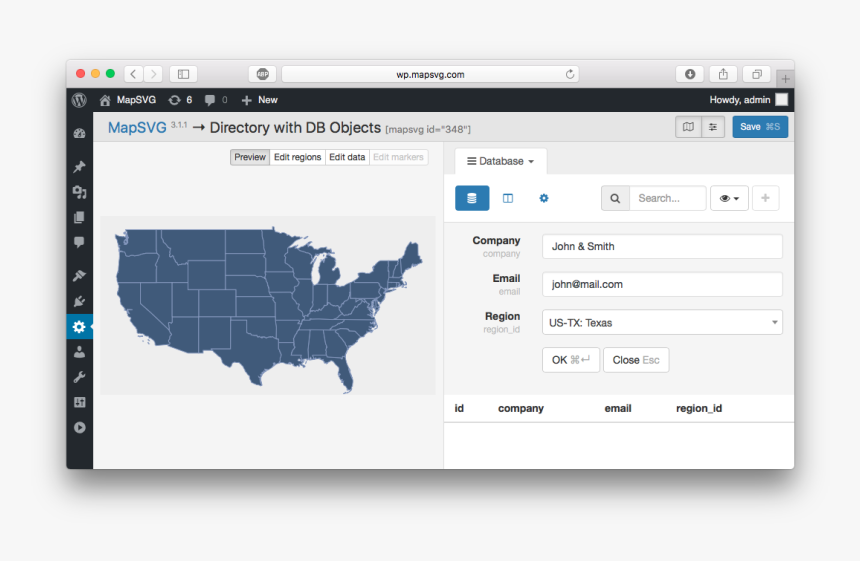Open Dashboard in the WordPress sidebar
860x561 pixels.
80,133
